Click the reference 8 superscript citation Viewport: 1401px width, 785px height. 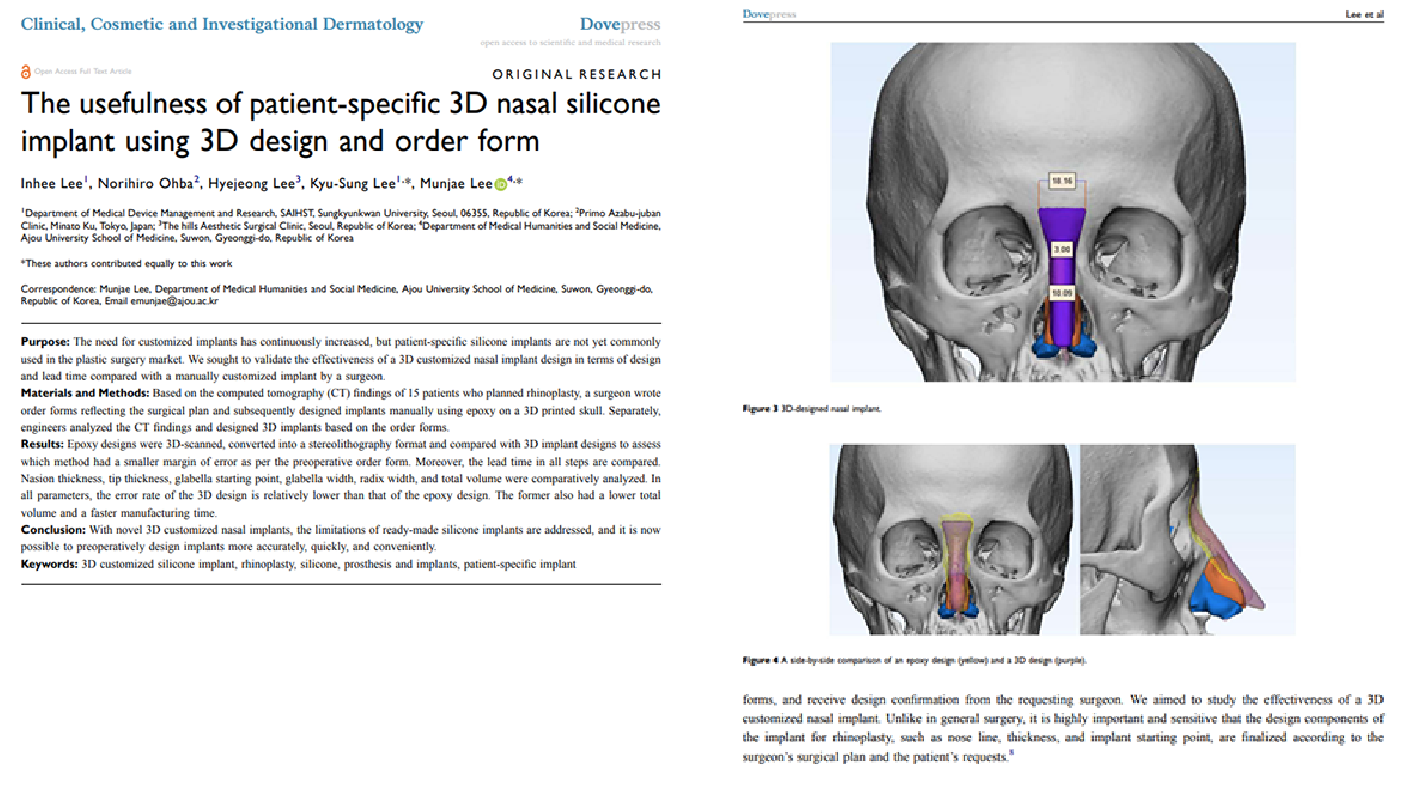click(x=1013, y=754)
